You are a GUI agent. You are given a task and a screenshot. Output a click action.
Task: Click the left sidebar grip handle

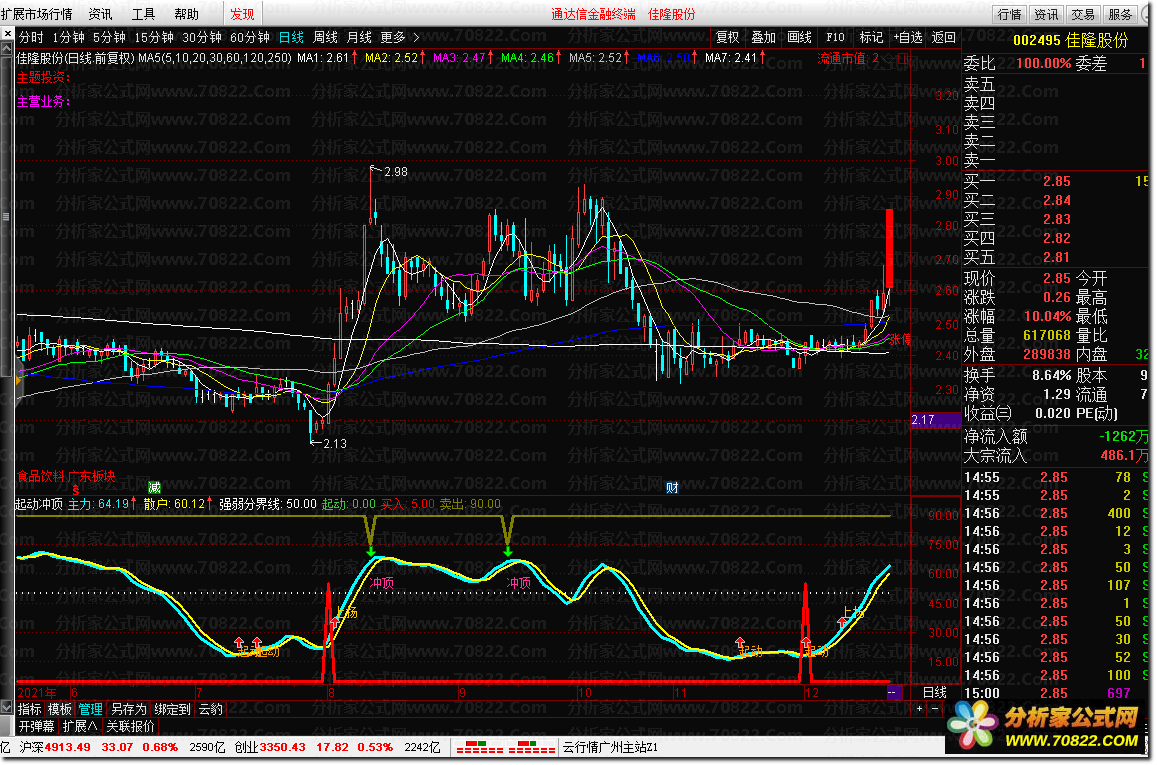(6, 217)
